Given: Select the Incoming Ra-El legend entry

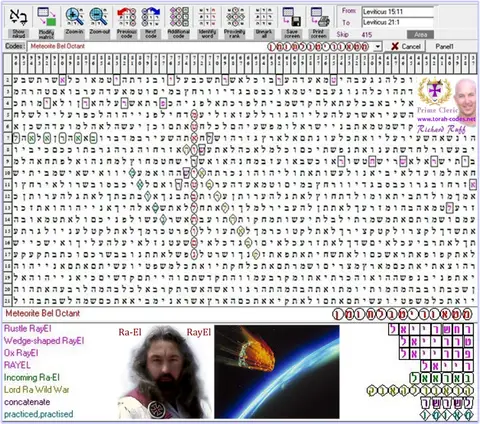Looking at the screenshot, I should pyautogui.click(x=32, y=378).
